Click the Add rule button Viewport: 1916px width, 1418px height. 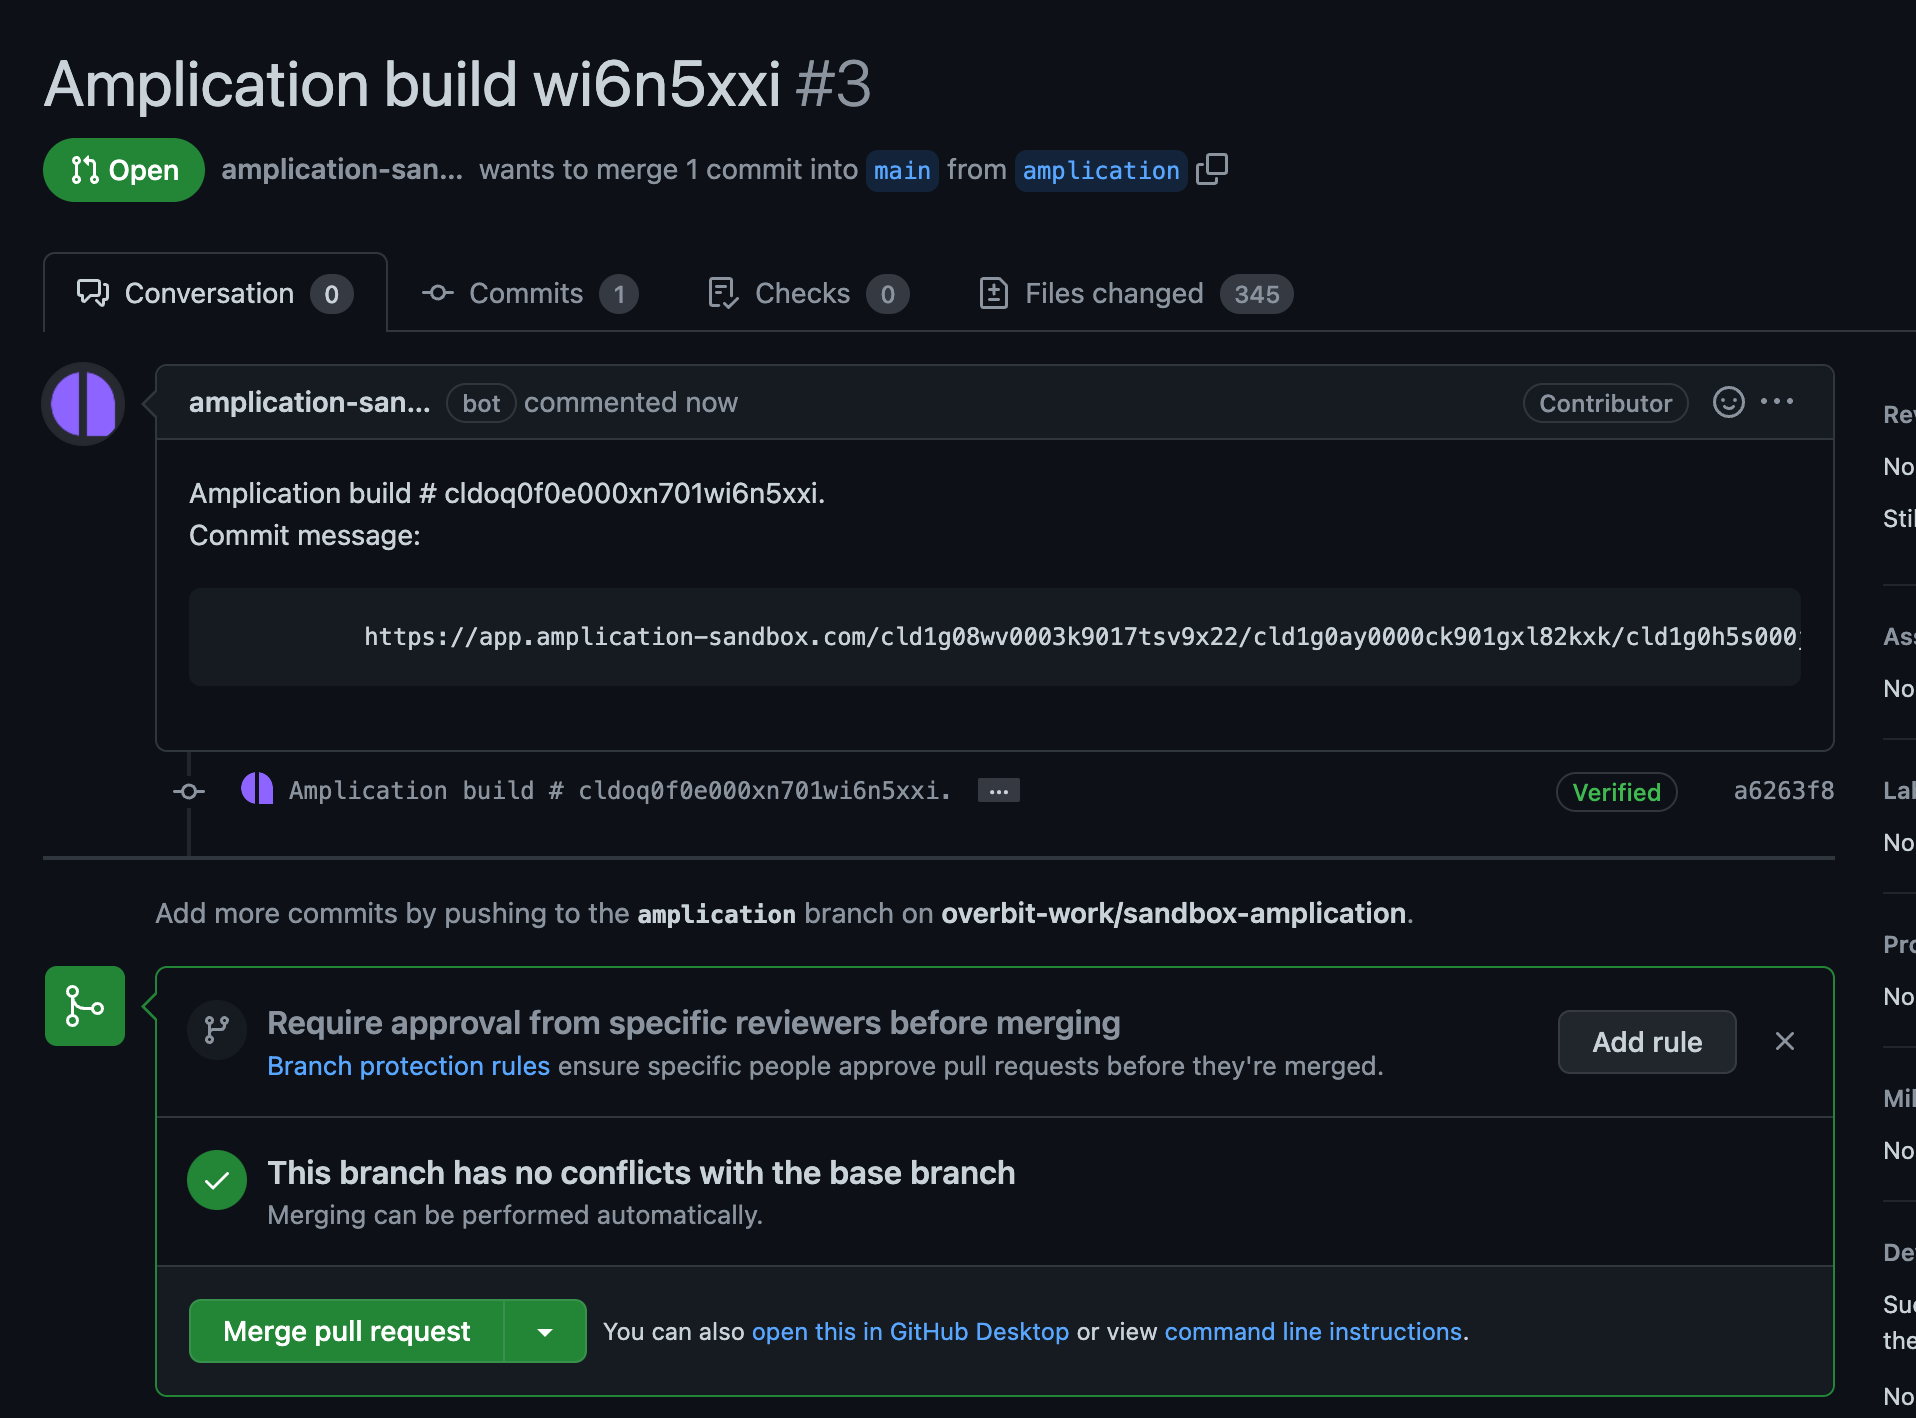[1646, 1041]
